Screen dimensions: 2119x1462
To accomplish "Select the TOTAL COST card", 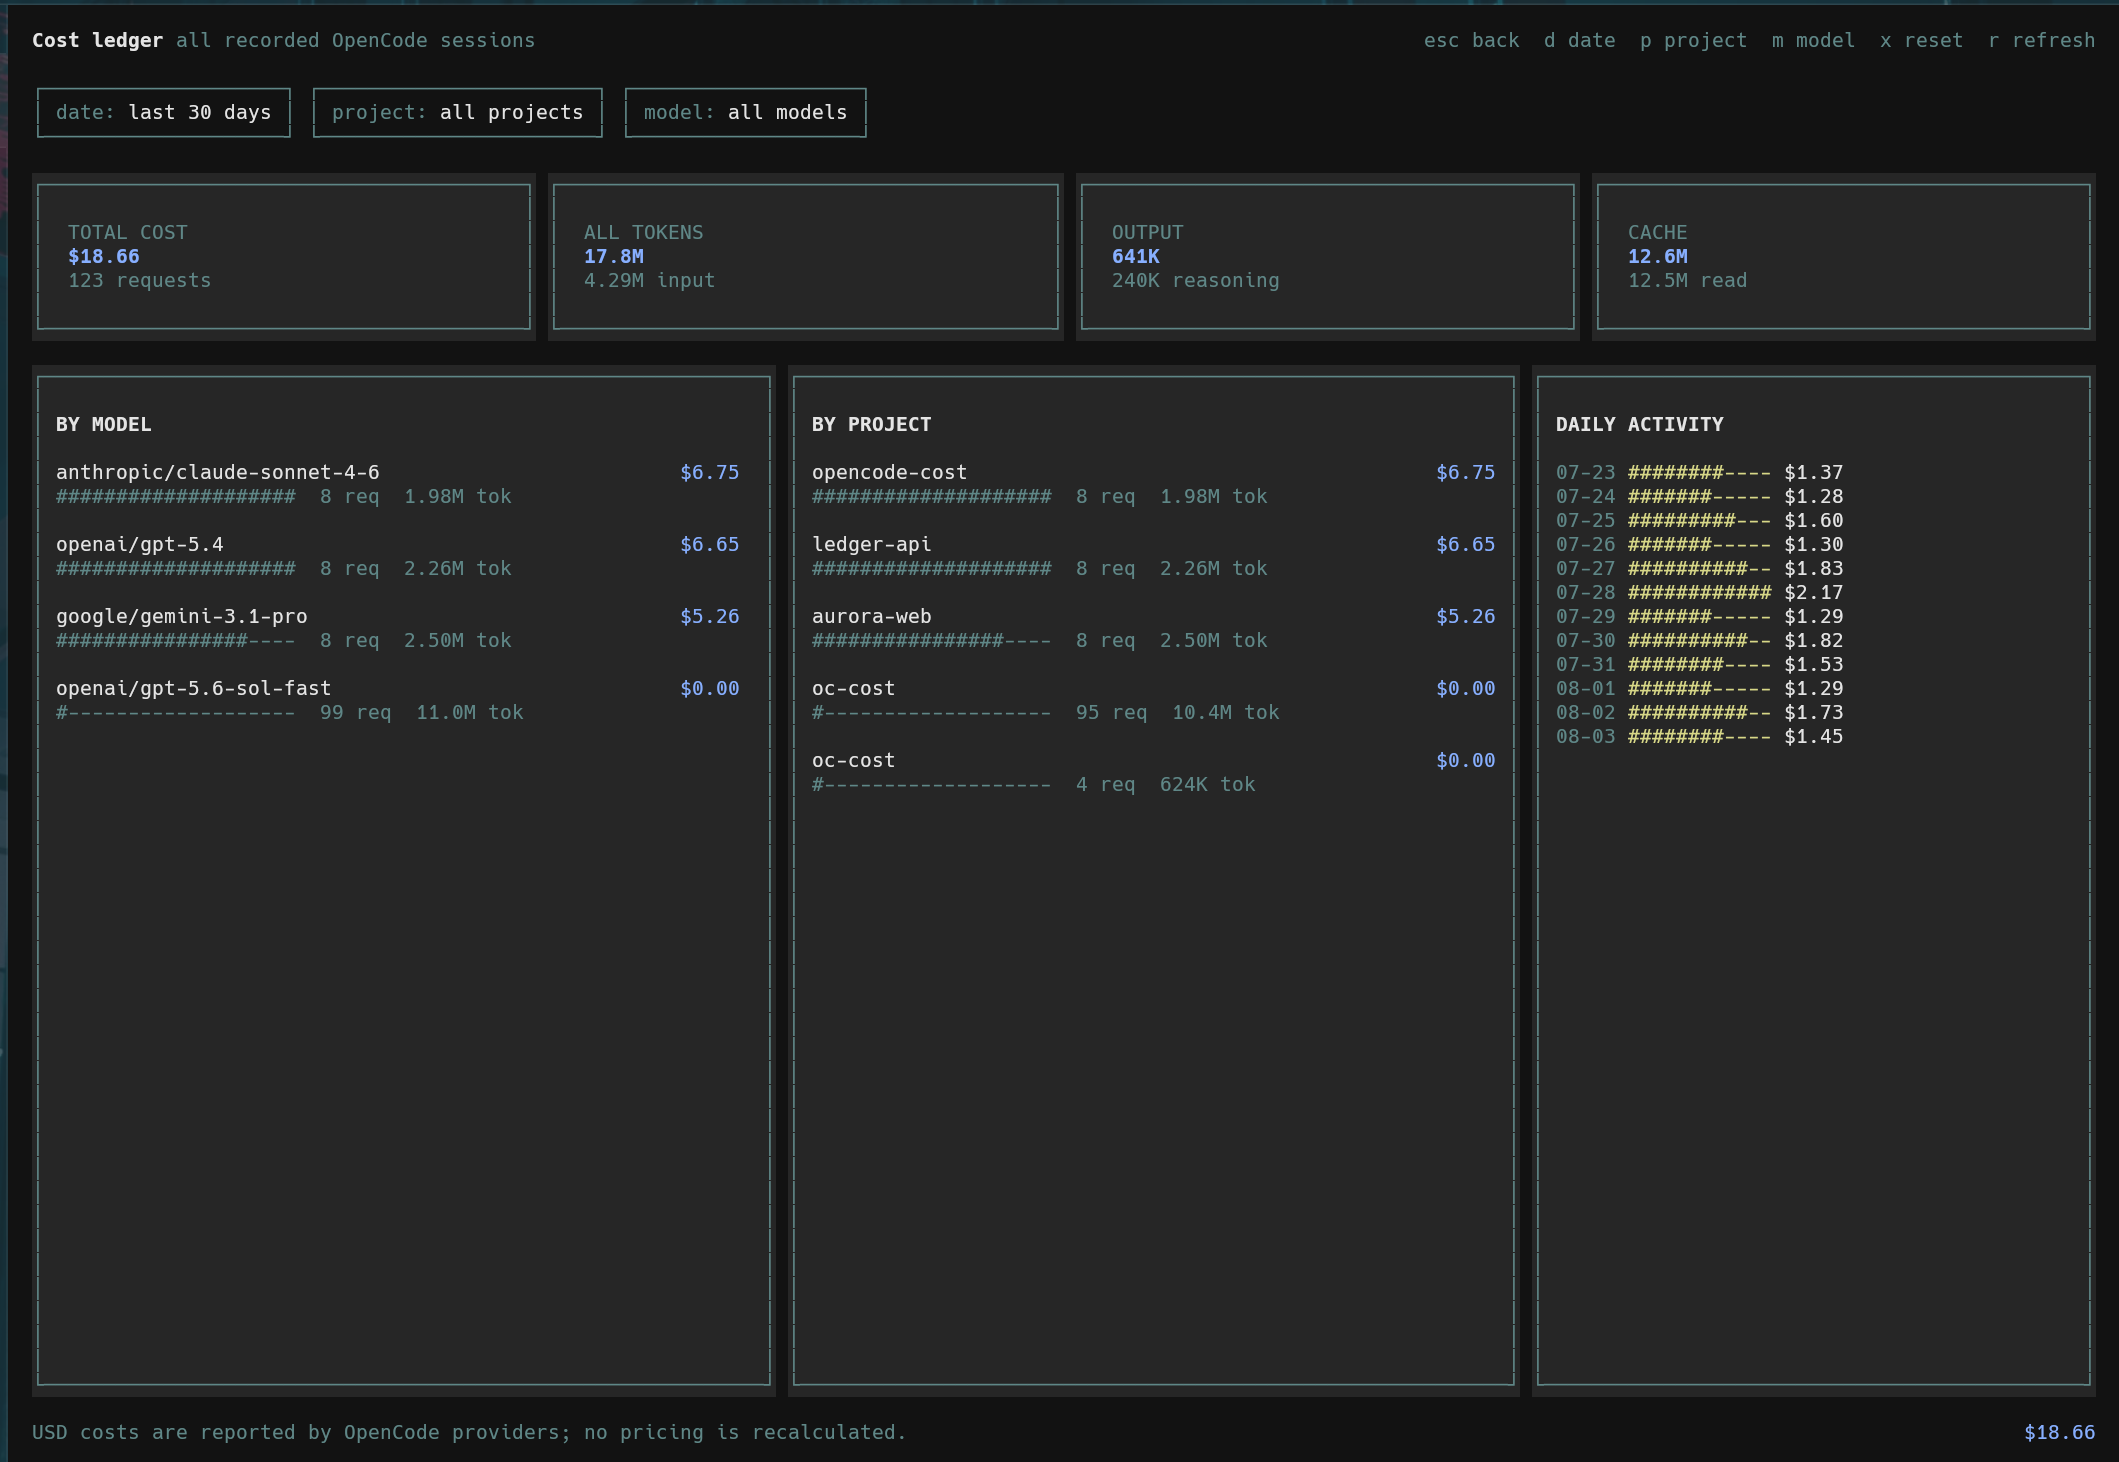I will pos(284,257).
